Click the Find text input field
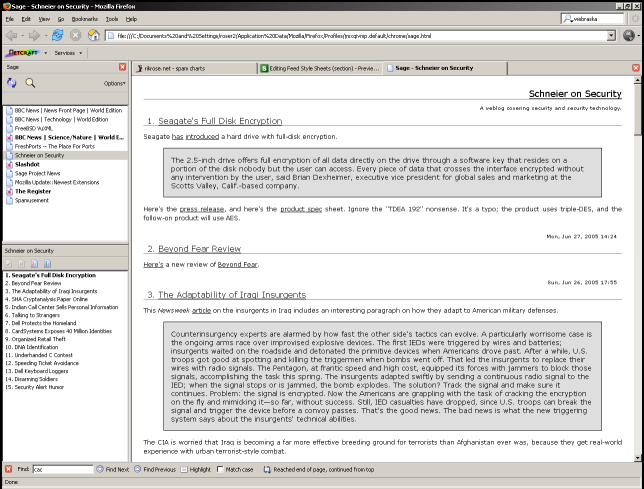Image resolution: width=644 pixels, height=489 pixels. point(63,469)
